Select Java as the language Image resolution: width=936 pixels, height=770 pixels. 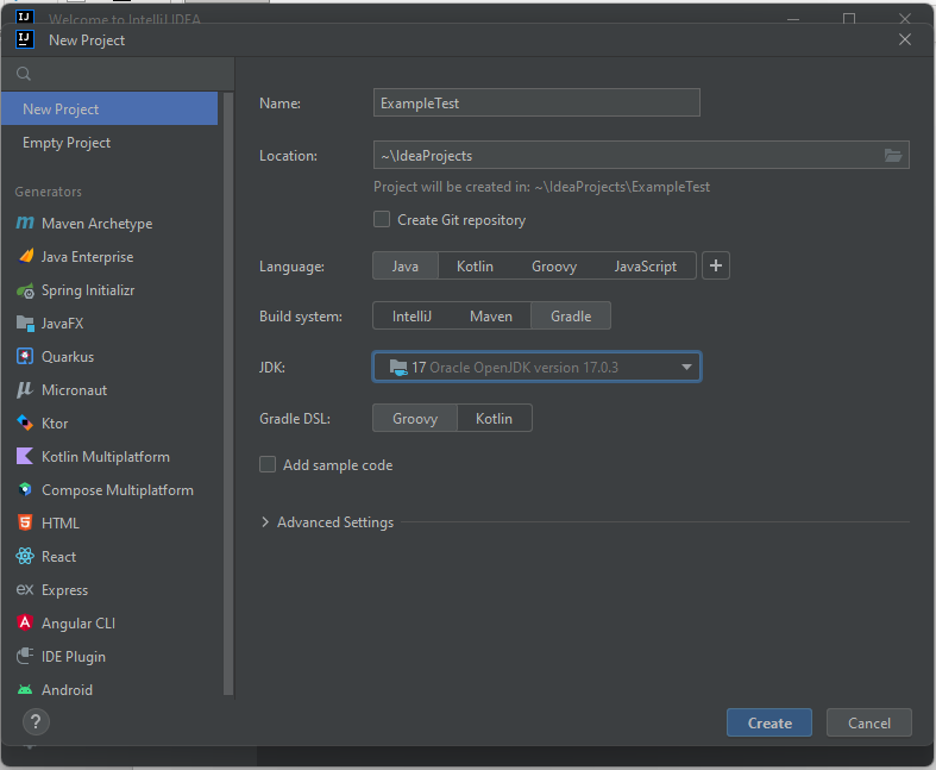tap(405, 266)
